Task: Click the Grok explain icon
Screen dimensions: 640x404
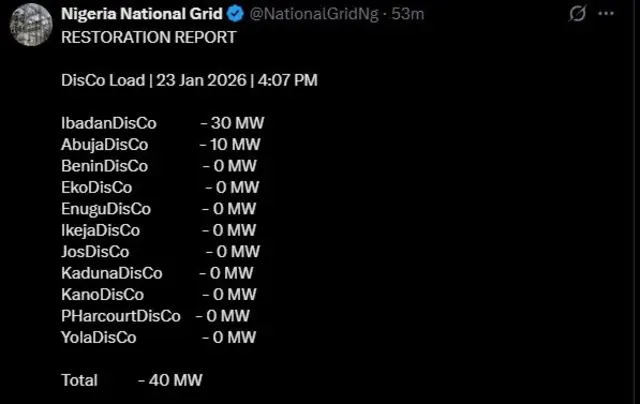Action: 576,14
